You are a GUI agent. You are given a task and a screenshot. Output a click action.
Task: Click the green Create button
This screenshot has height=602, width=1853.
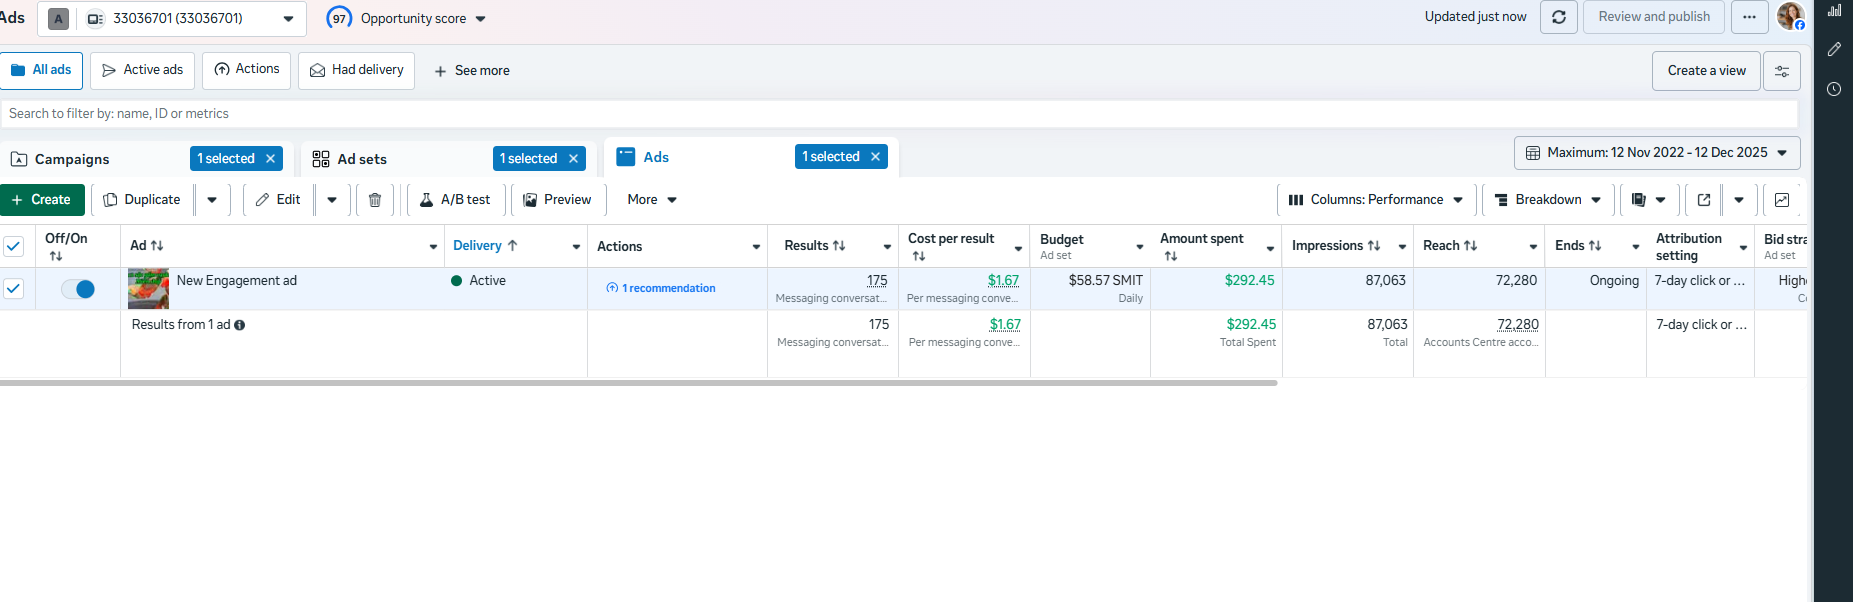coord(42,200)
